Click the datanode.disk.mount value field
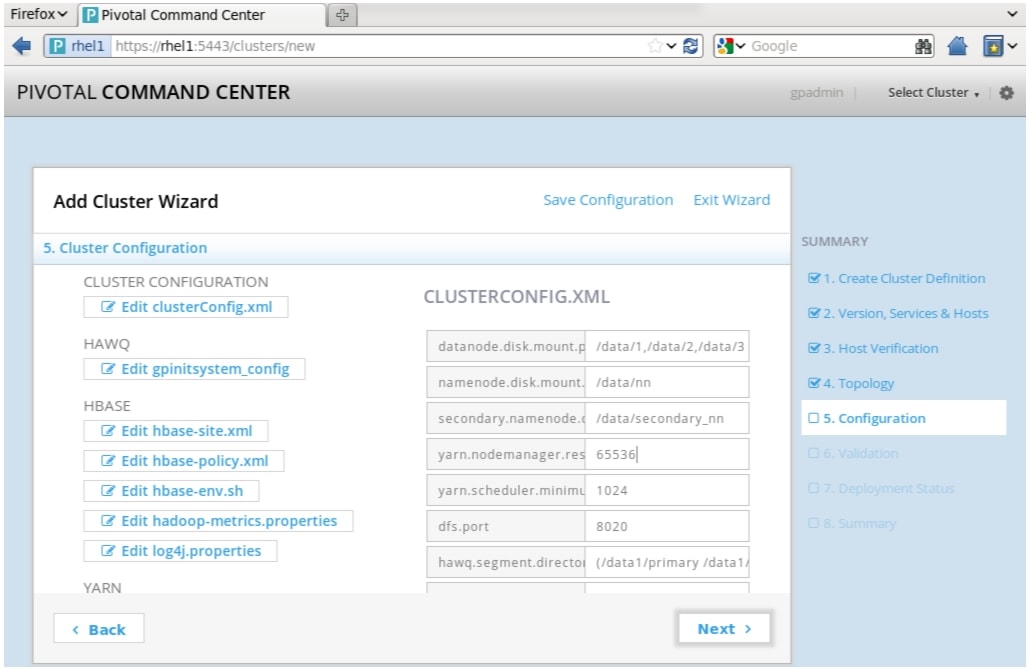Viewport: 1031px width, 669px height. click(667, 347)
